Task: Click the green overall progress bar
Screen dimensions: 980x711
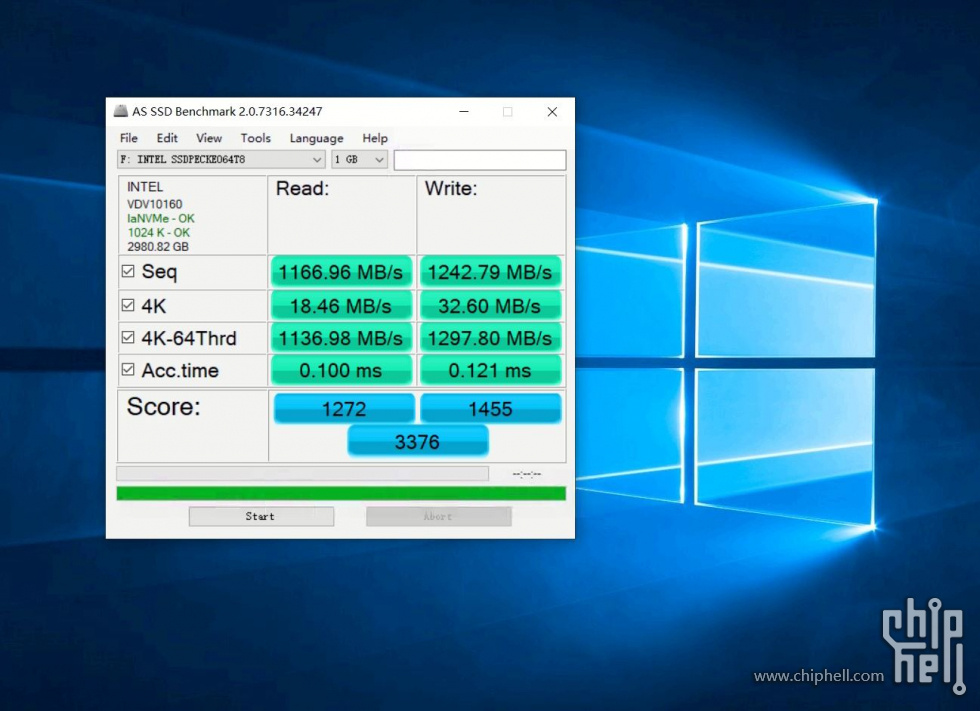Action: tap(341, 494)
